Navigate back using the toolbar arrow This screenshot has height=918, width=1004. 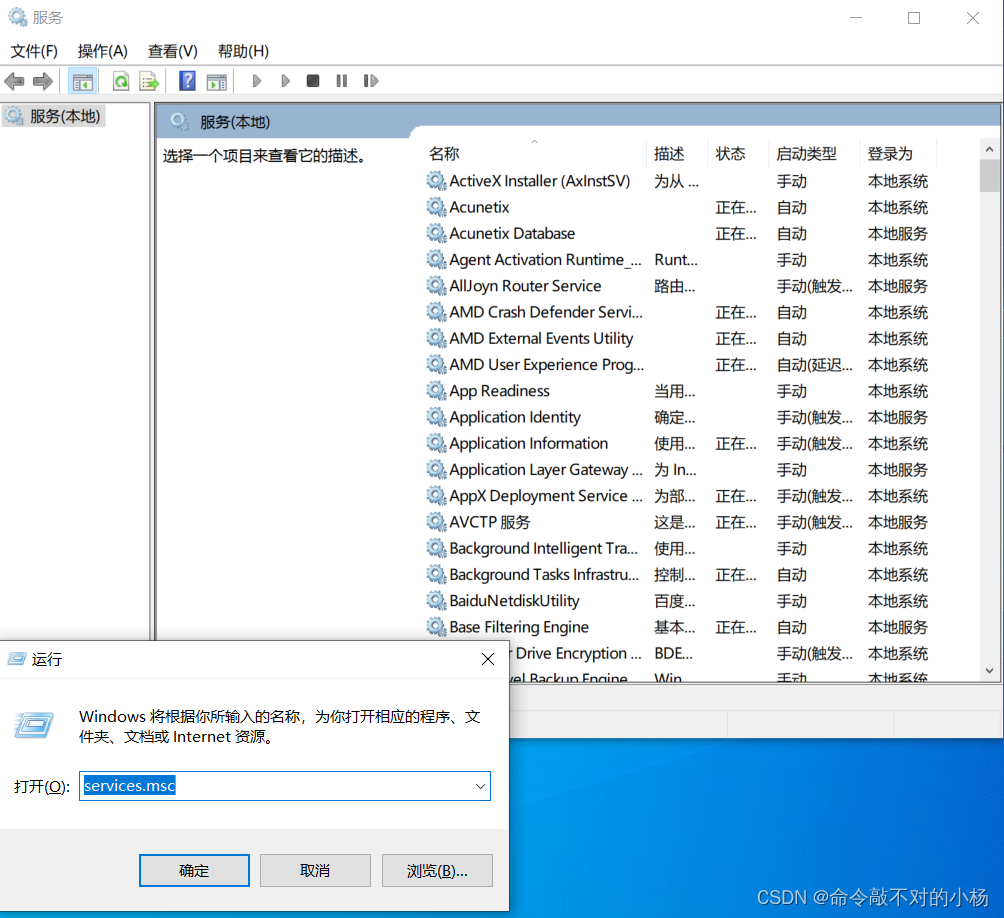point(14,81)
